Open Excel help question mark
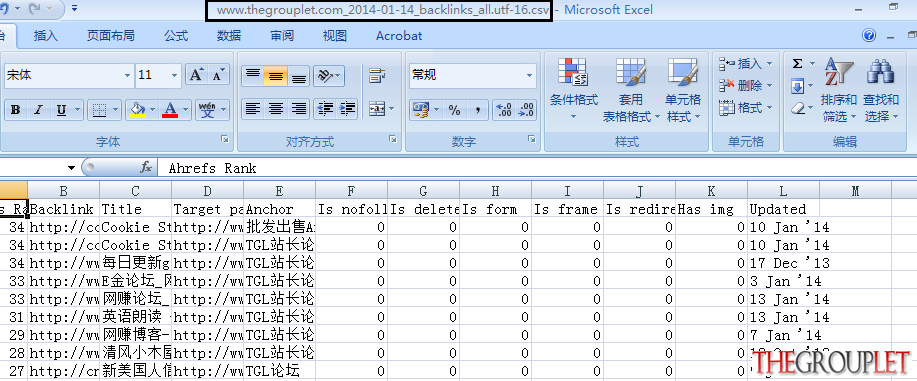917x381 pixels. (869, 35)
